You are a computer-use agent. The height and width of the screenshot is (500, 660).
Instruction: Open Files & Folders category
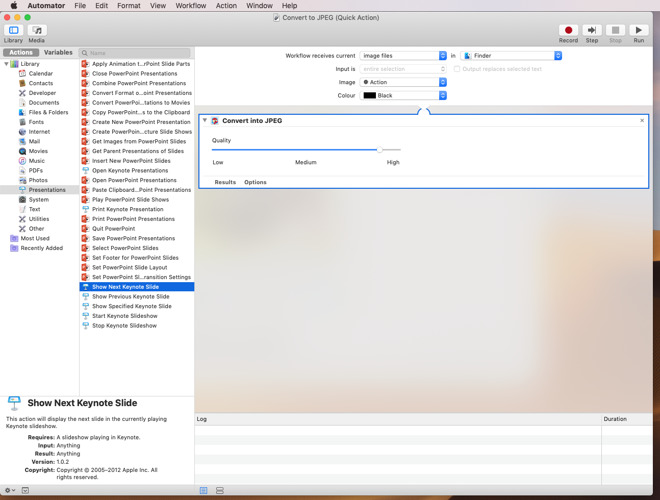48,112
